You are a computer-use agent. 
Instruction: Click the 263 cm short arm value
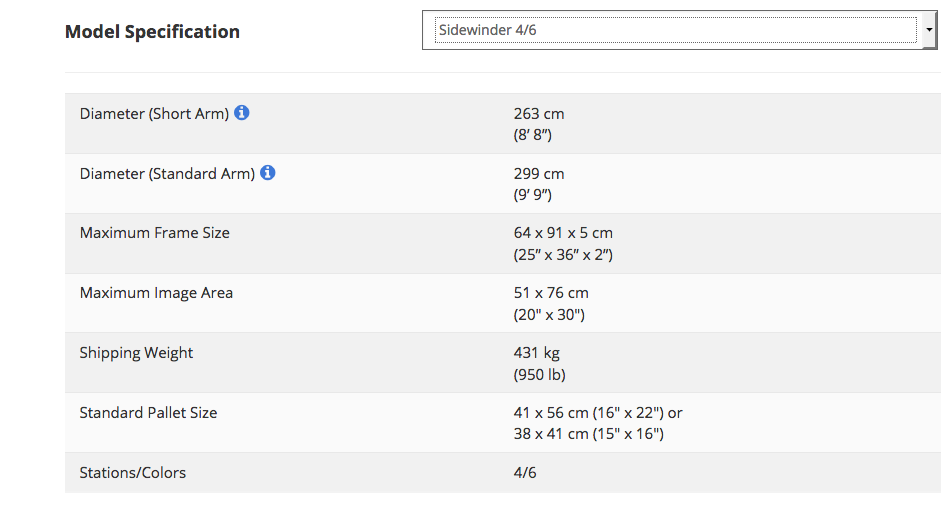point(539,113)
